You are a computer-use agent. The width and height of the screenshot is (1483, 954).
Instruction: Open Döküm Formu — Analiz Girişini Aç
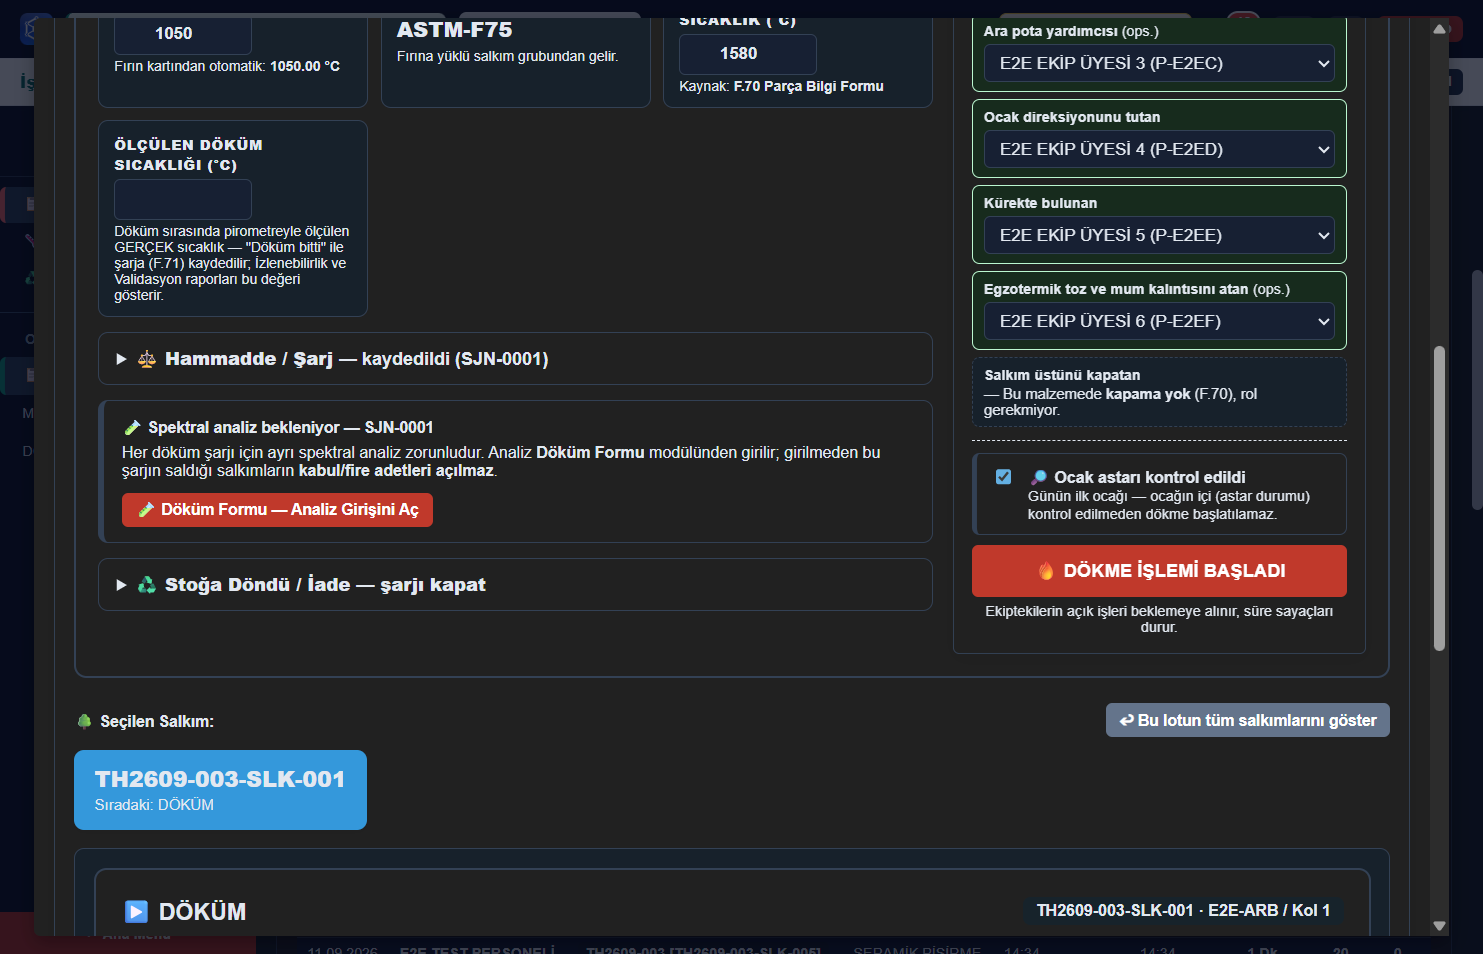tap(277, 510)
